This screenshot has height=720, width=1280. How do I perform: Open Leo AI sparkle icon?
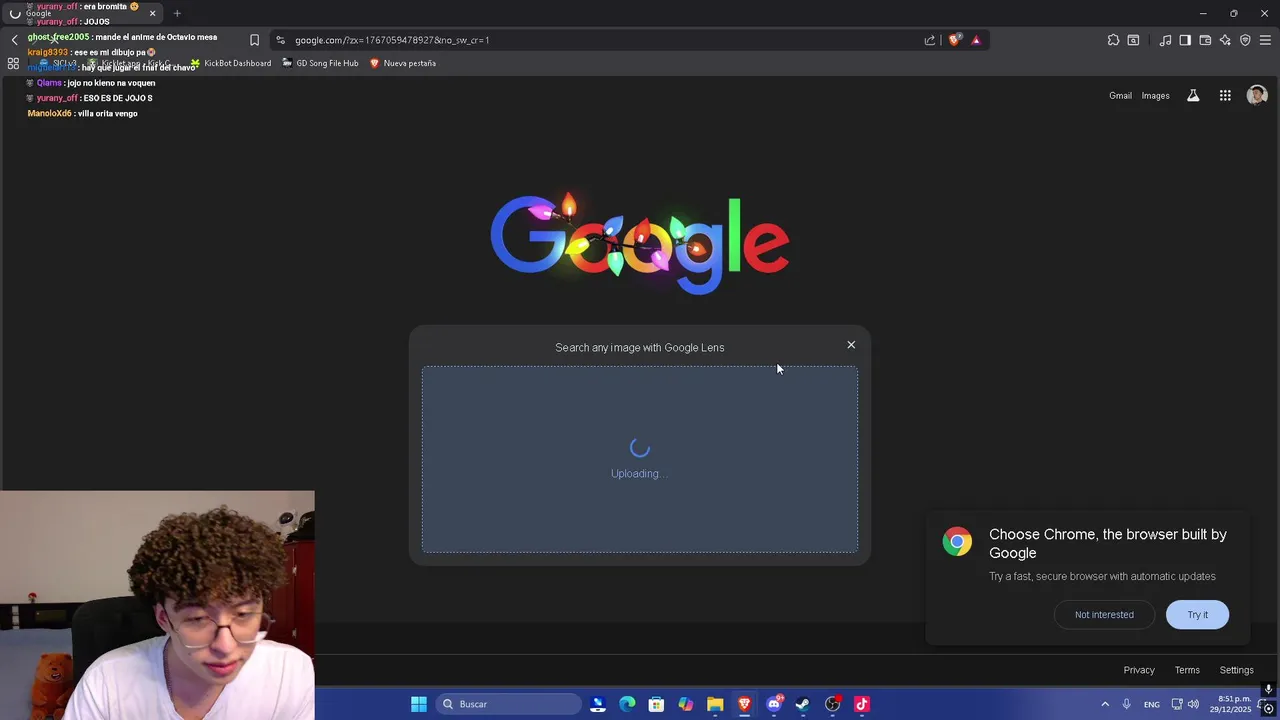click(x=1225, y=40)
